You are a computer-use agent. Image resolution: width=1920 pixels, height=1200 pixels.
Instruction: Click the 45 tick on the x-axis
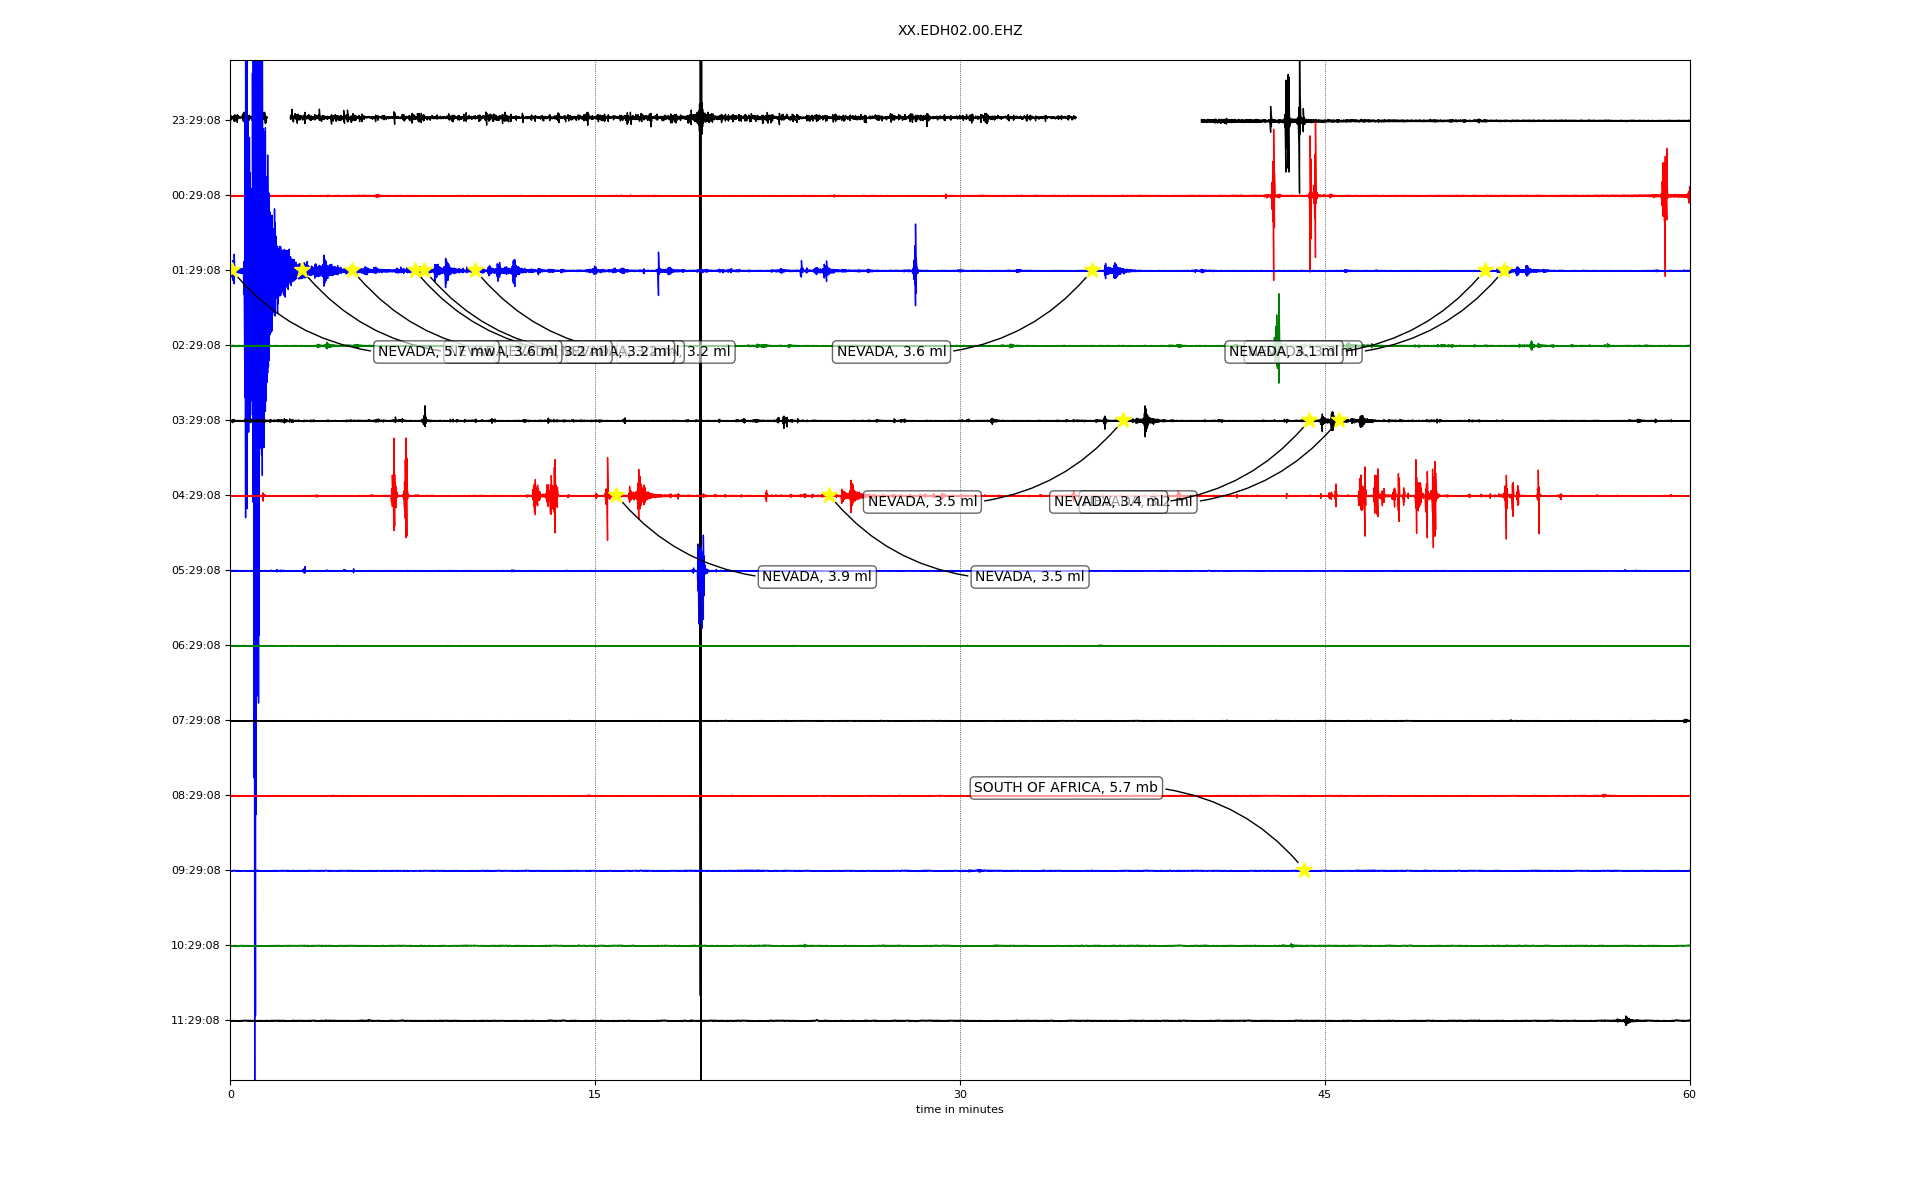point(1325,1094)
